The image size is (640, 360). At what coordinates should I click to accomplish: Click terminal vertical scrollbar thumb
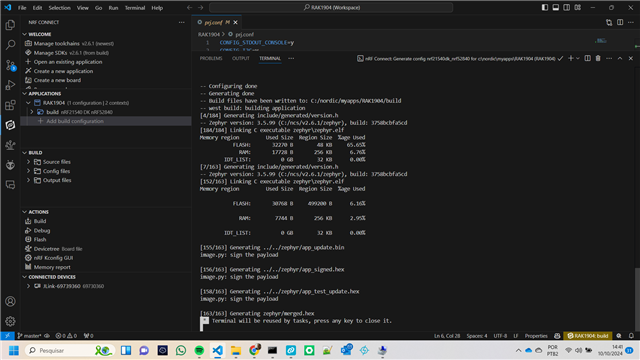tap(637, 299)
